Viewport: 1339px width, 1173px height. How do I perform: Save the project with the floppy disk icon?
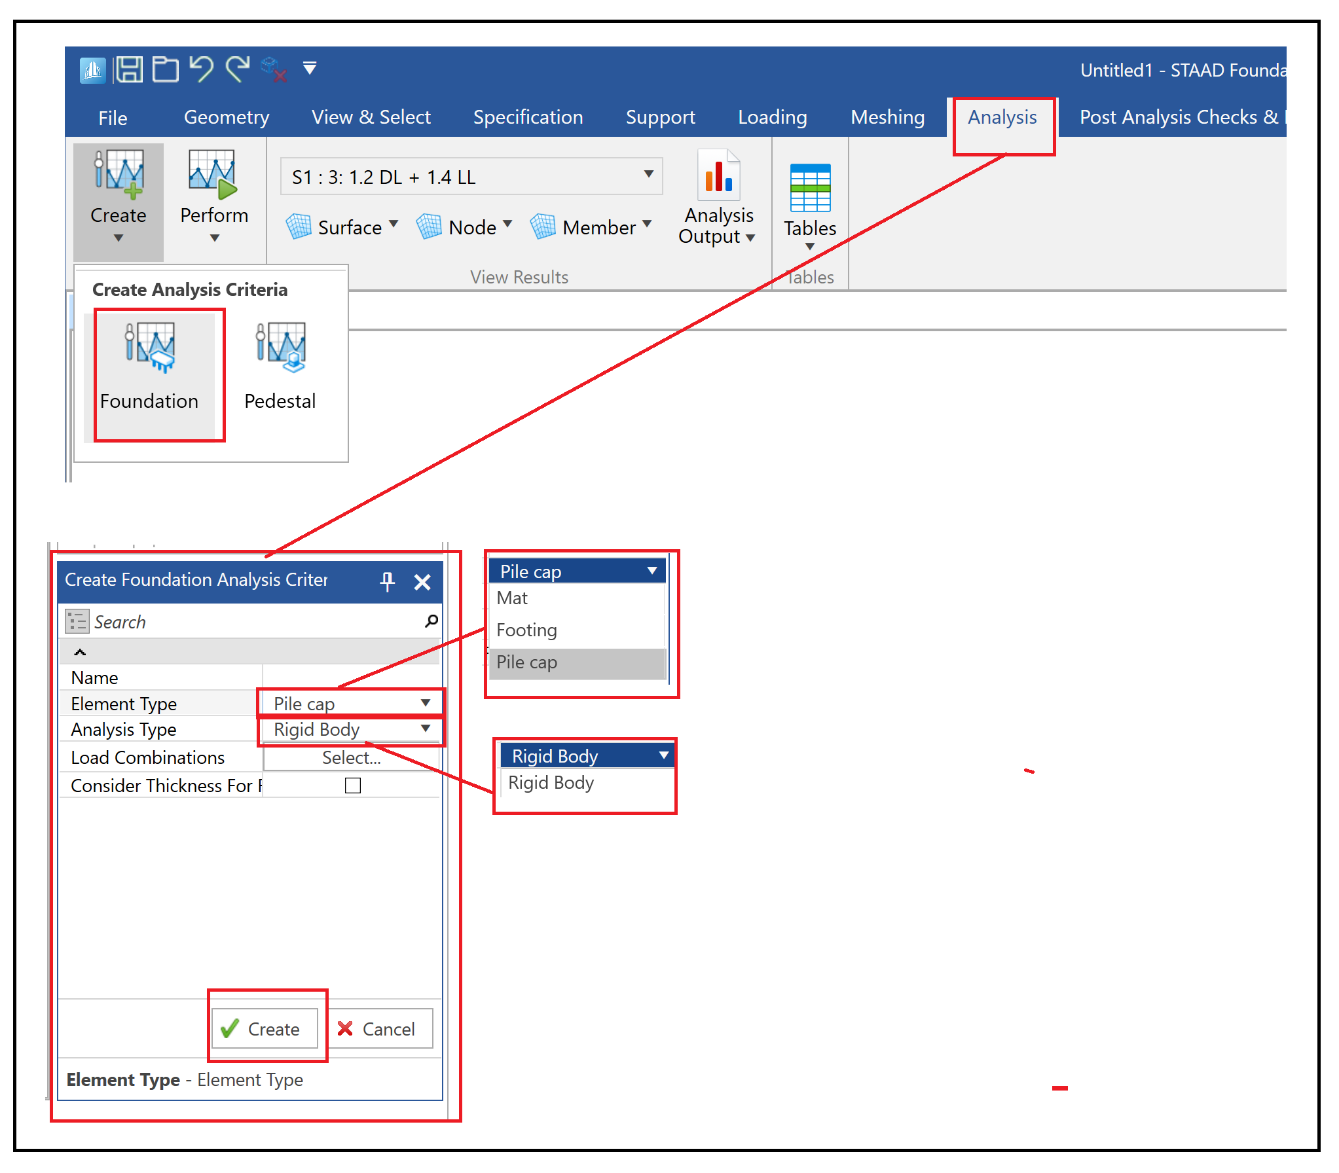129,69
